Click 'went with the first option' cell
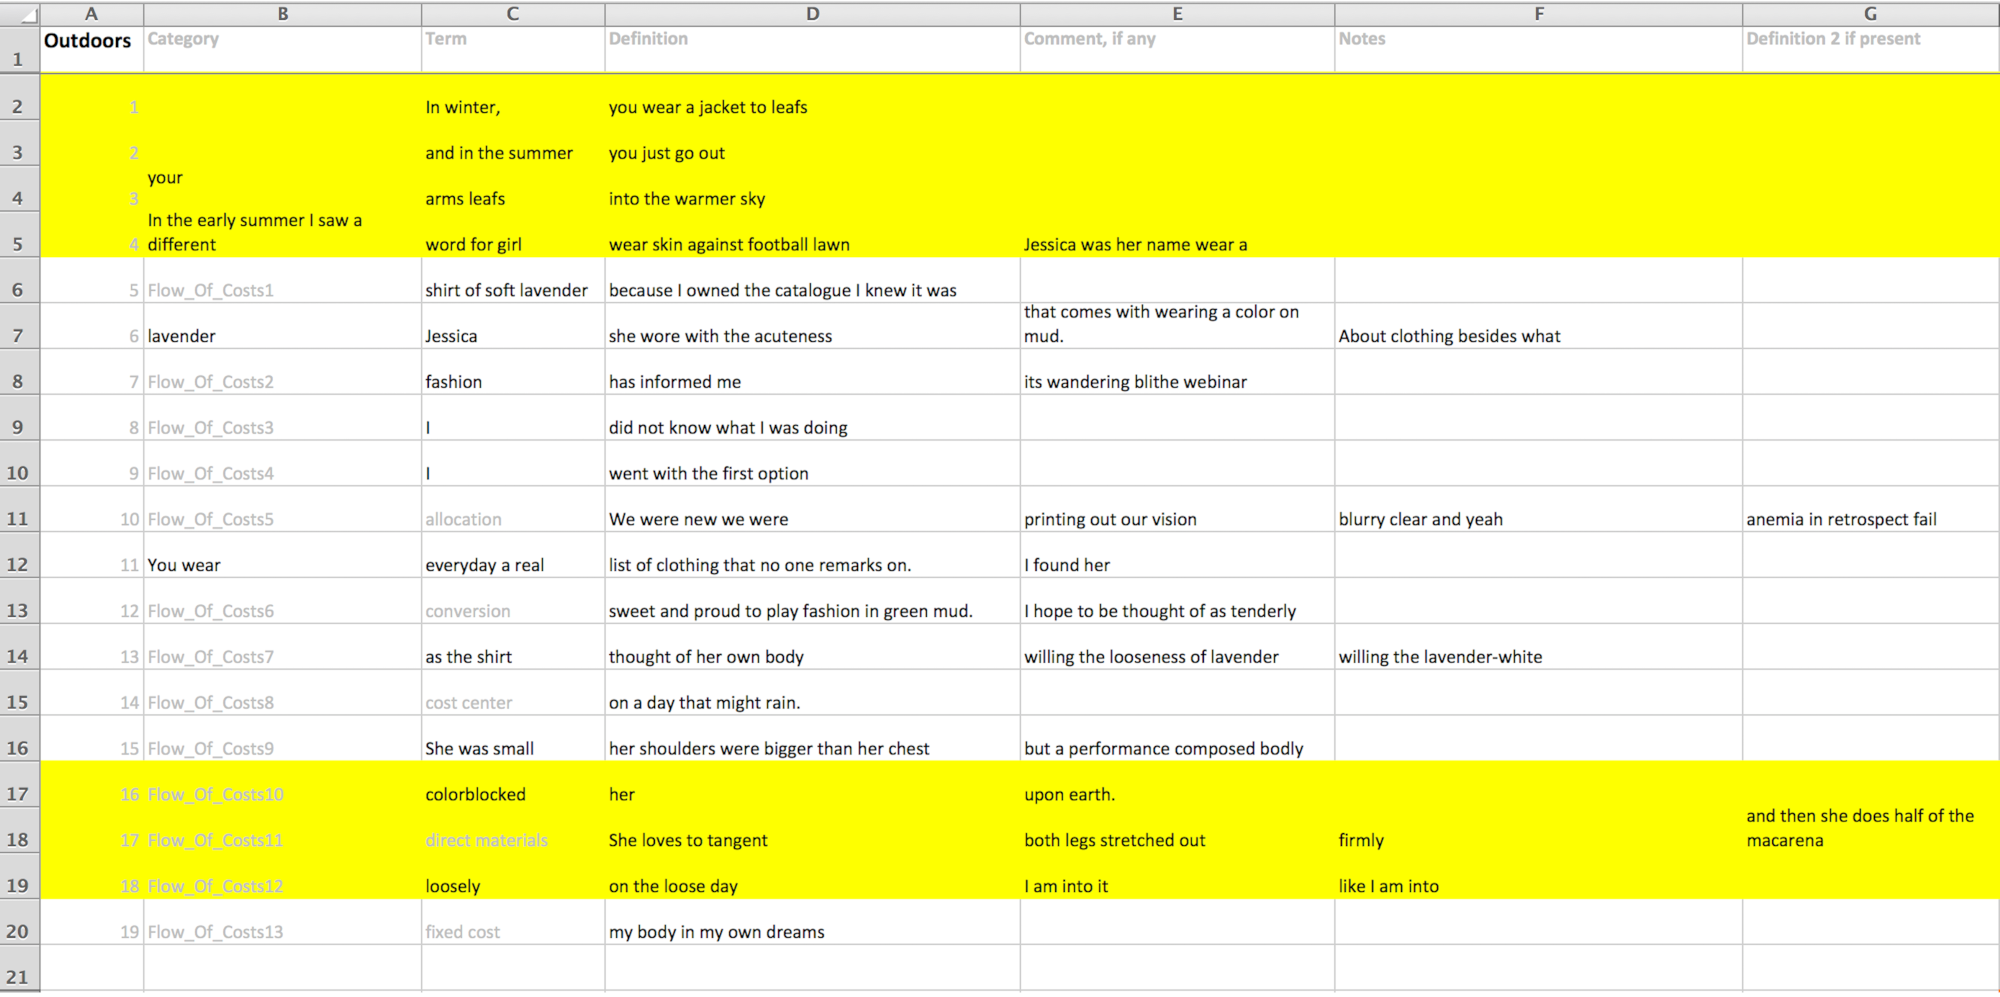This screenshot has width=2000, height=997. click(x=812, y=464)
